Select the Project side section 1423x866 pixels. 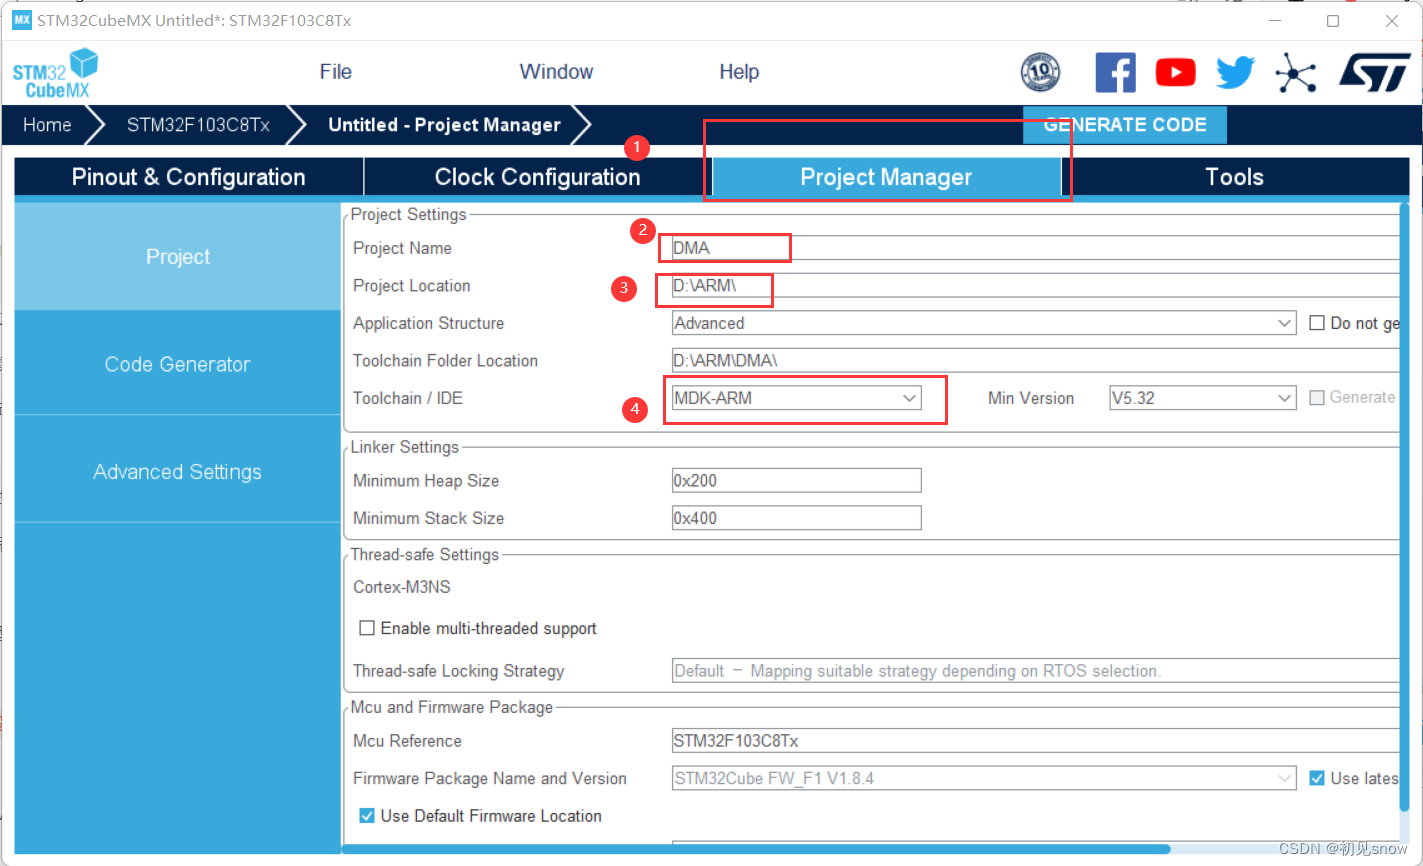(x=178, y=257)
